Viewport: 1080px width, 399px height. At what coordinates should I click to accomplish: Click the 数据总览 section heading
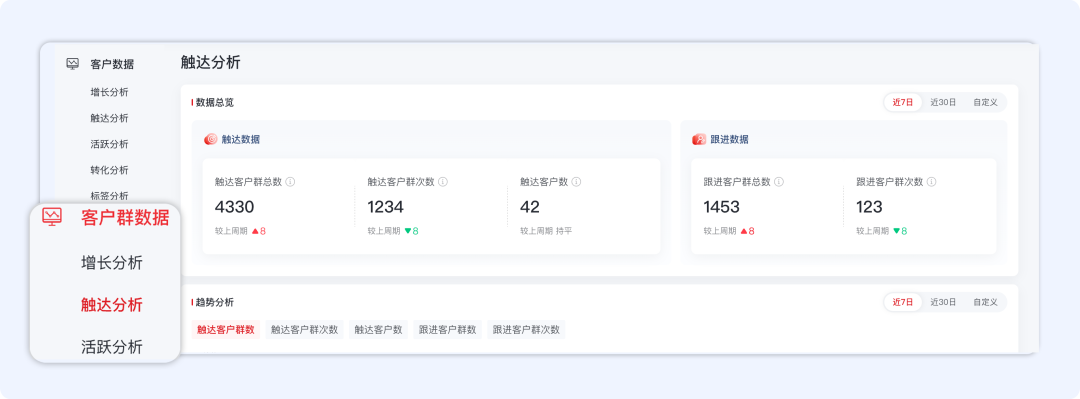coord(214,102)
